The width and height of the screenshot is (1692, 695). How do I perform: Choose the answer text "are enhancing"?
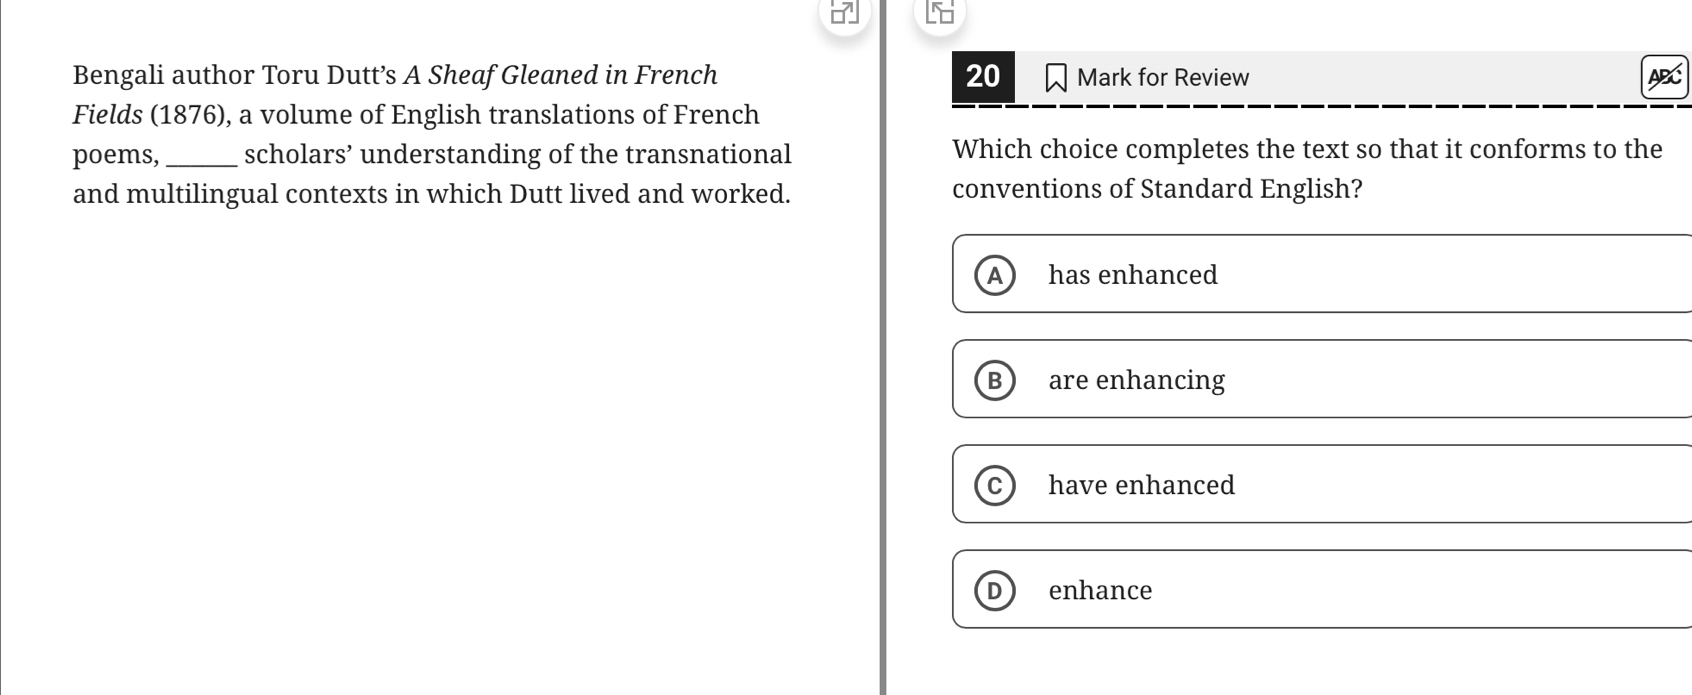click(x=1136, y=380)
